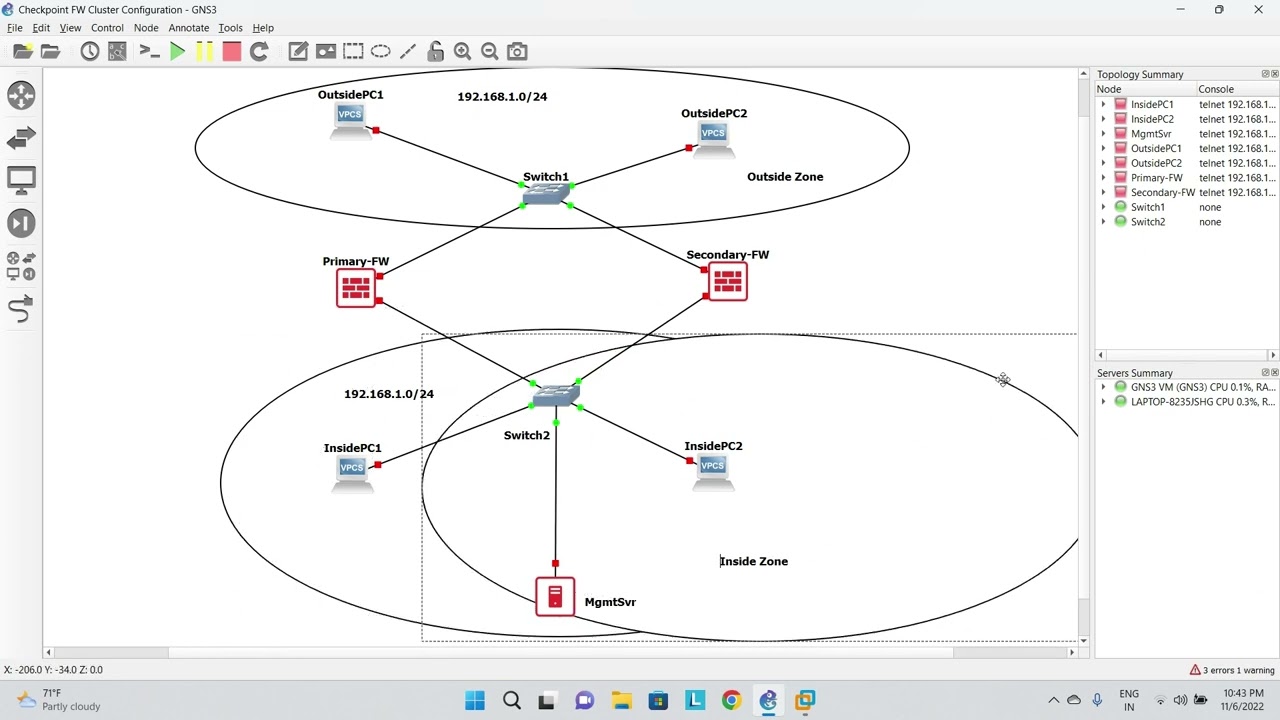Browse switches in the device sidebar
Image resolution: width=1280 pixels, height=720 pixels.
point(21,138)
